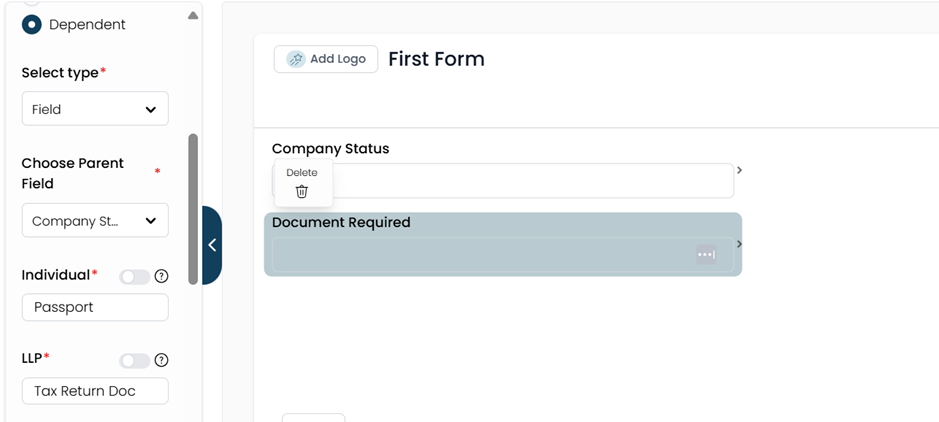Screen dimensions: 939x422
Task: Open the Select type Field dropdown
Action: [95, 109]
